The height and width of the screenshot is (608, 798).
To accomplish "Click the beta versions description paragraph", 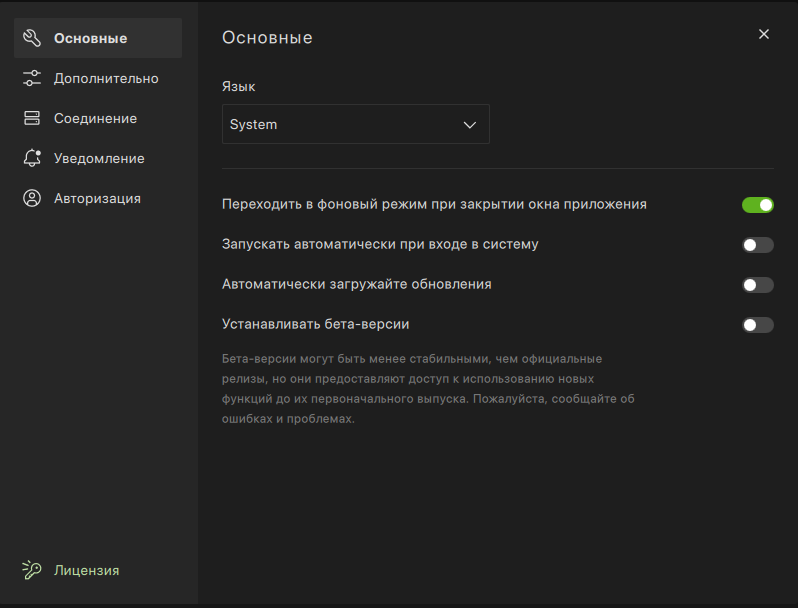I will tap(428, 389).
